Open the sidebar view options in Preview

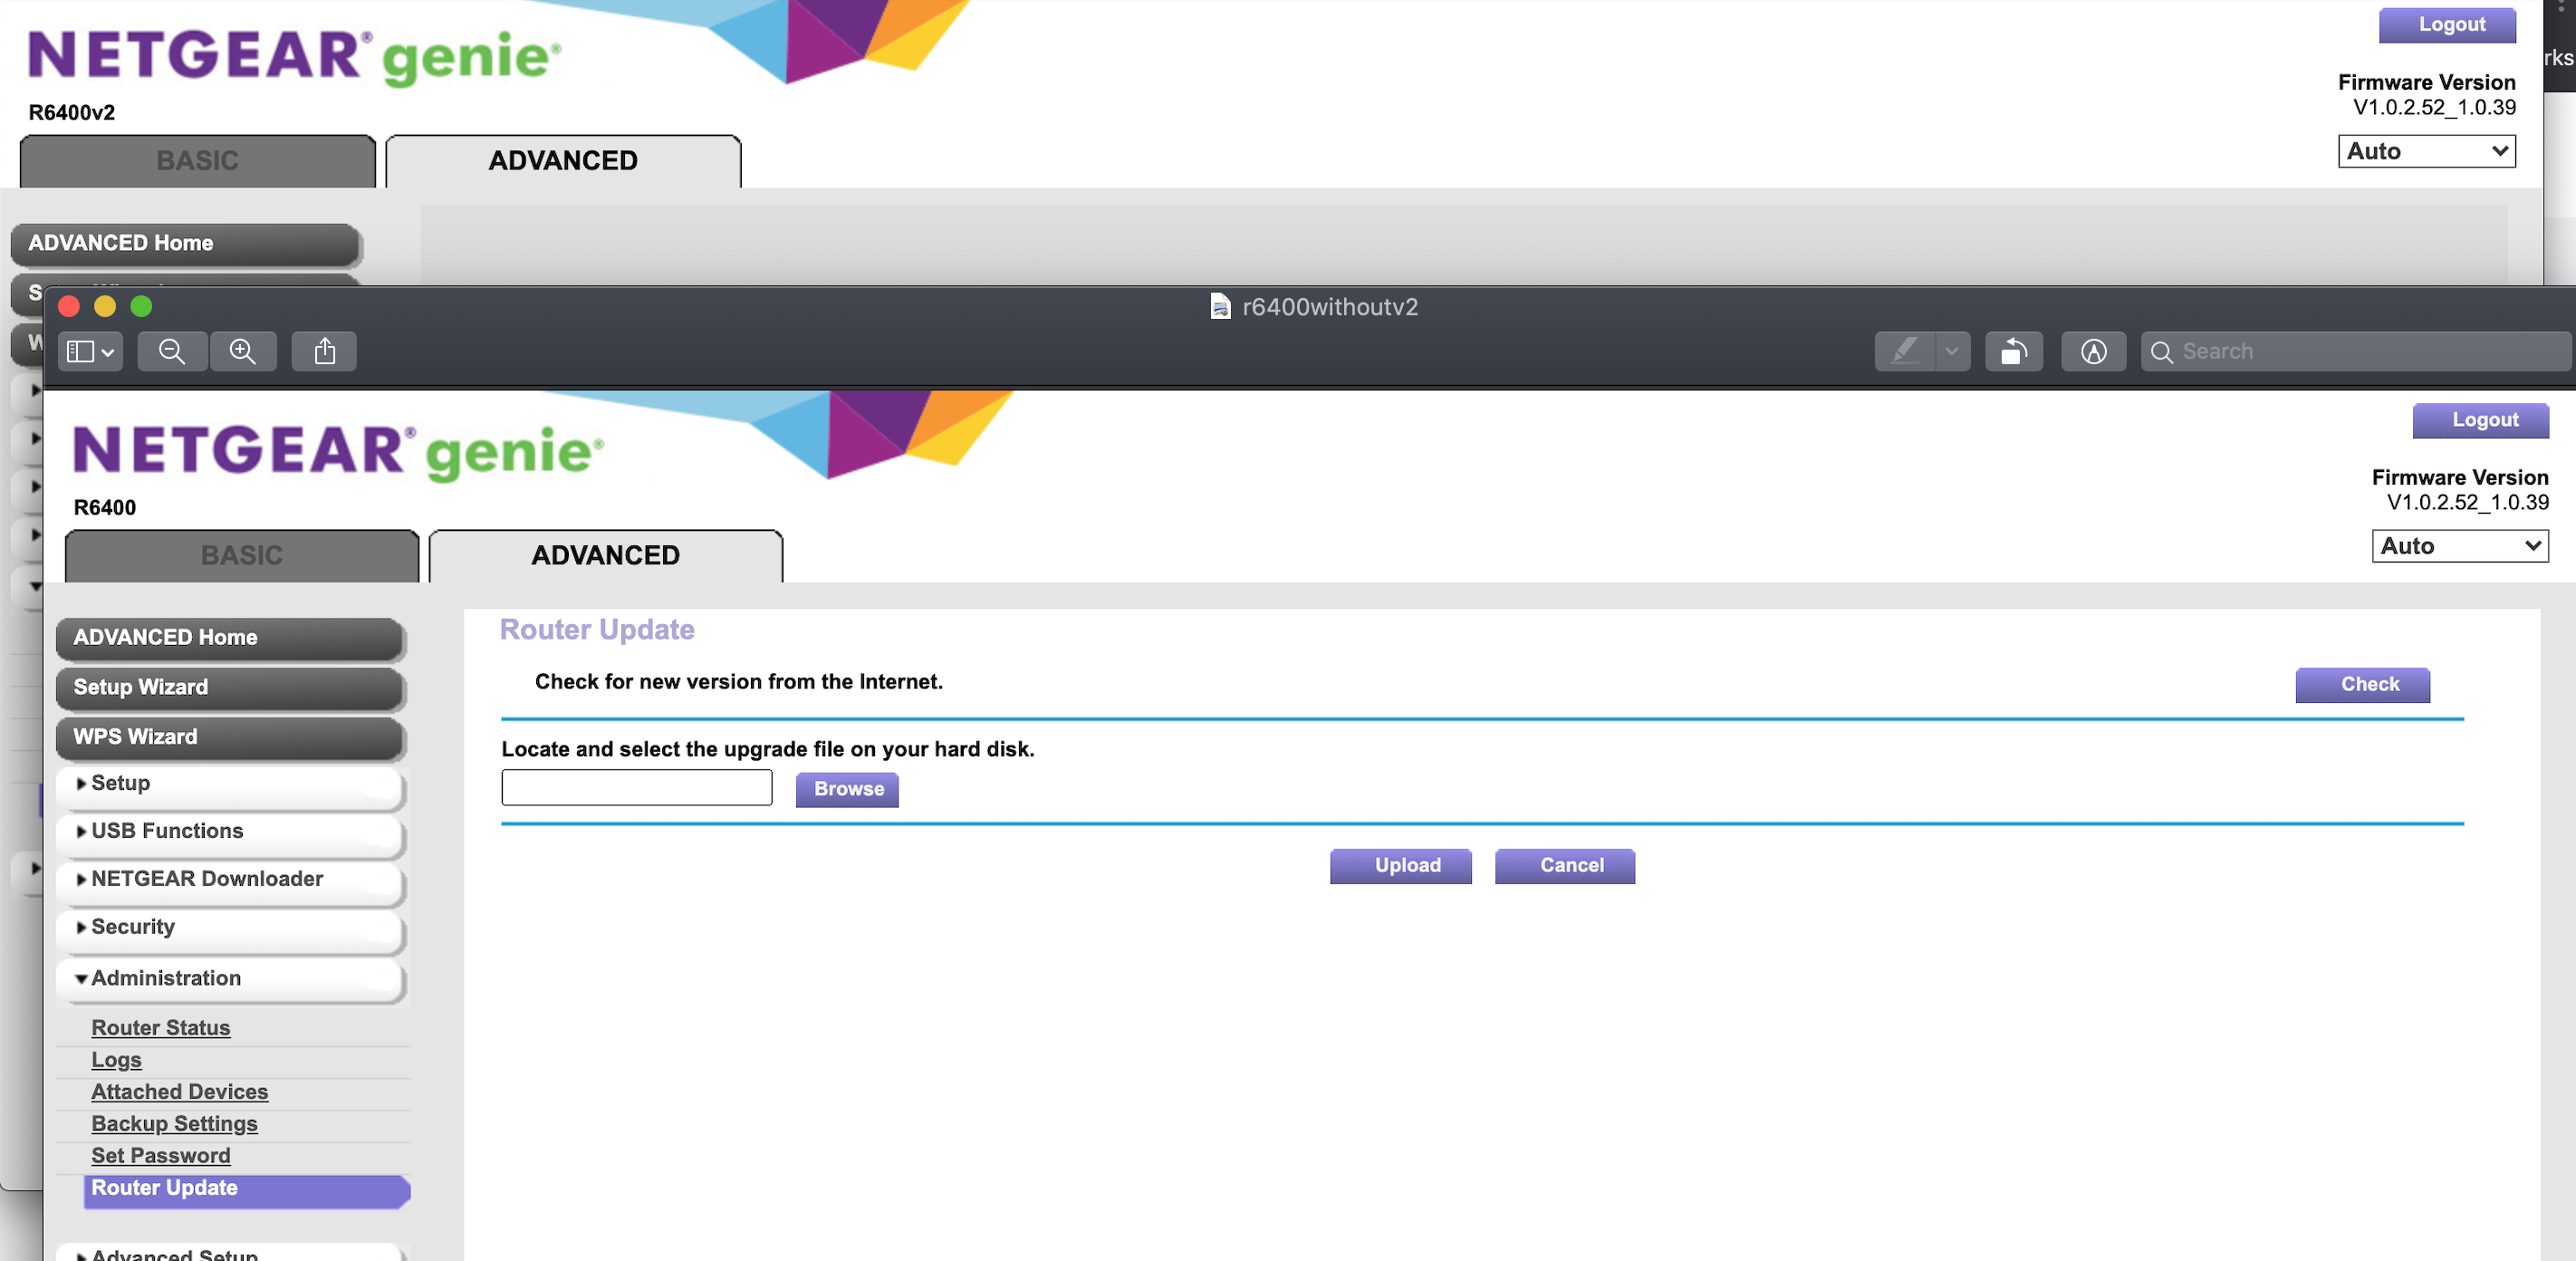pos(88,351)
